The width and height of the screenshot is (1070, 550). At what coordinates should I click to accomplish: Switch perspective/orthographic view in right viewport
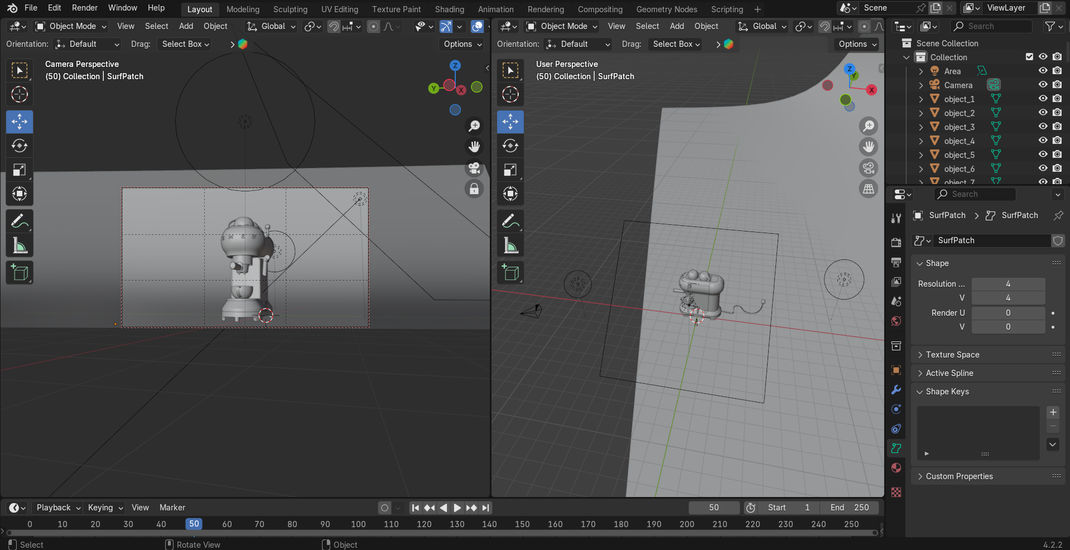(x=869, y=188)
